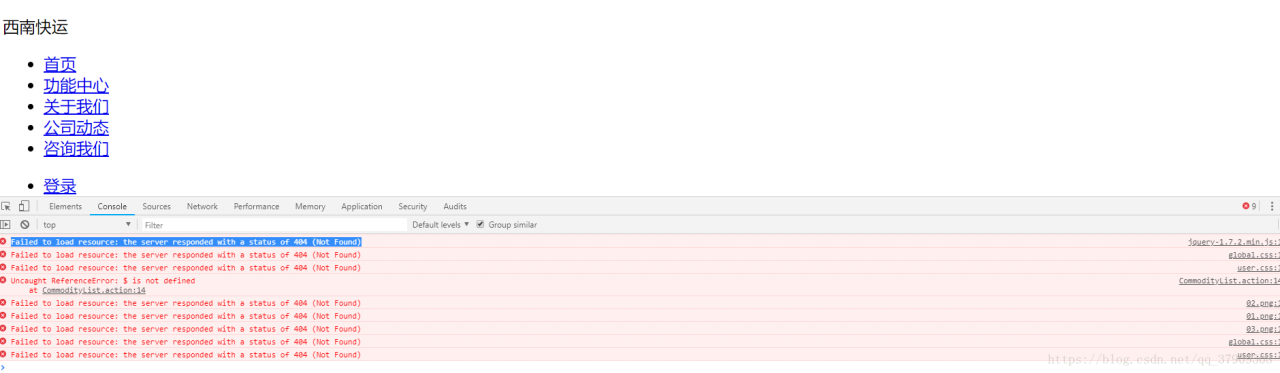The width and height of the screenshot is (1280, 373).
Task: Click the 咨询我们 link
Action: click(76, 148)
